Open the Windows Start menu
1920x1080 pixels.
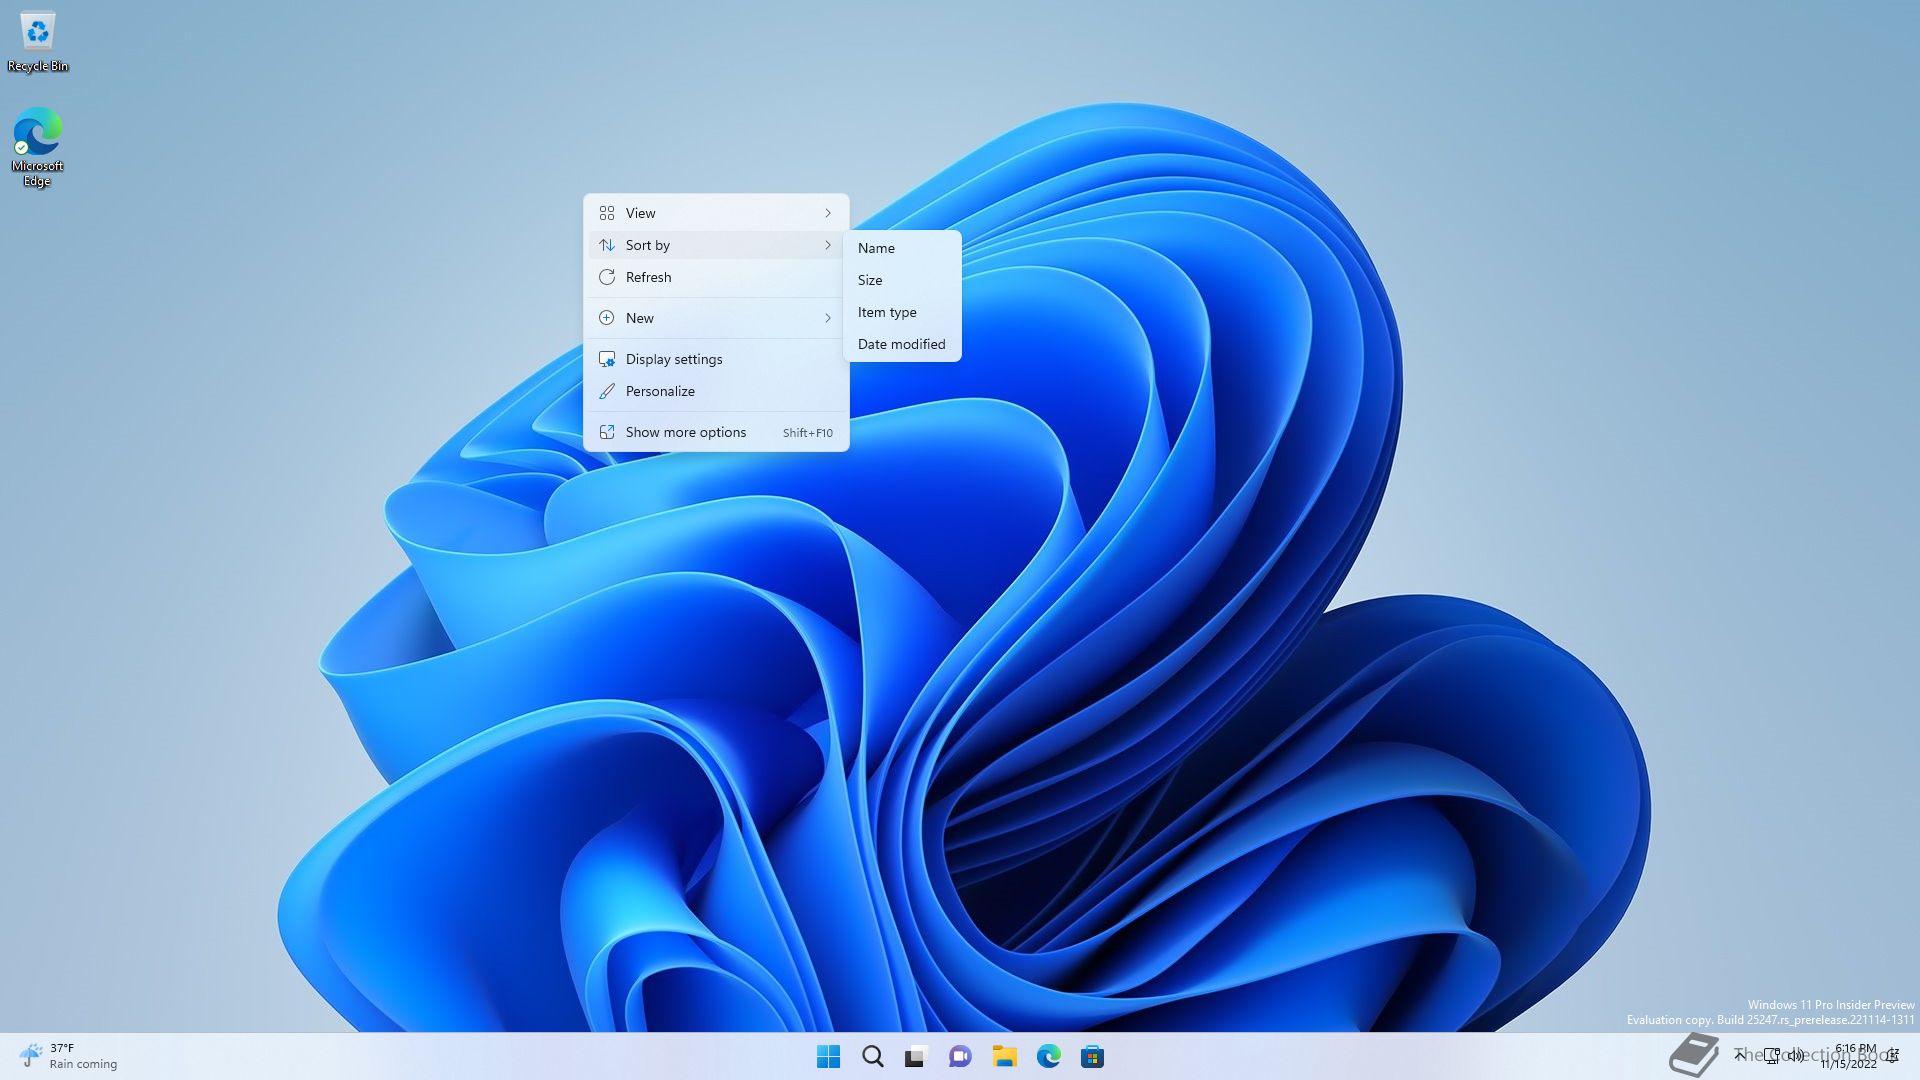pos(829,1056)
